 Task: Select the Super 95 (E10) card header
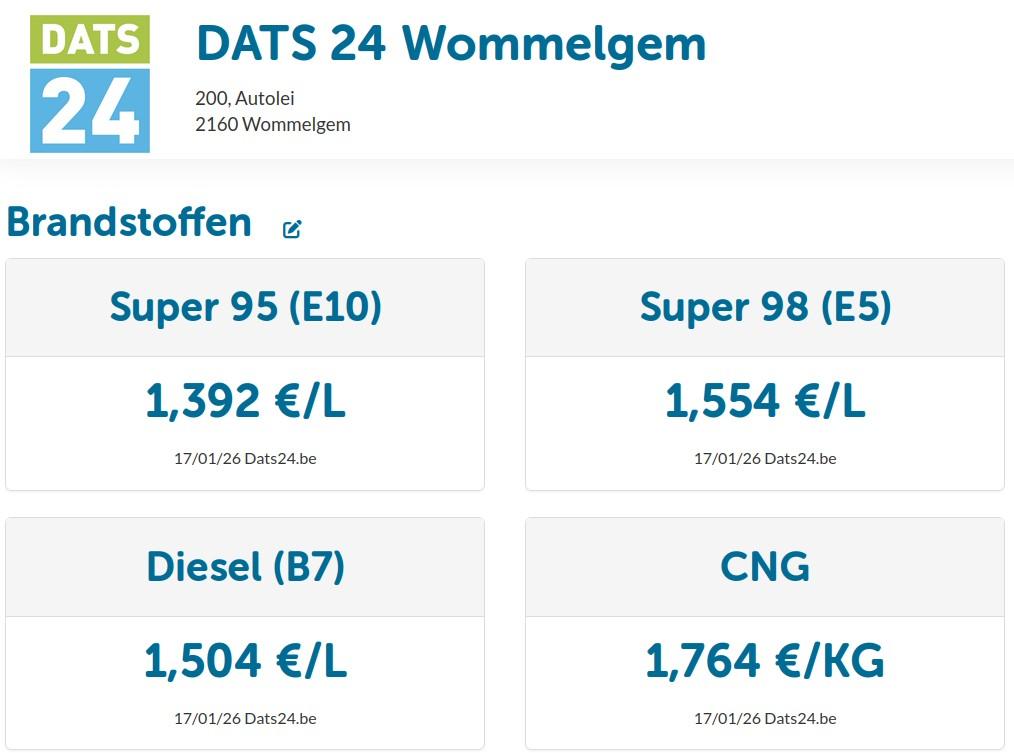(245, 307)
